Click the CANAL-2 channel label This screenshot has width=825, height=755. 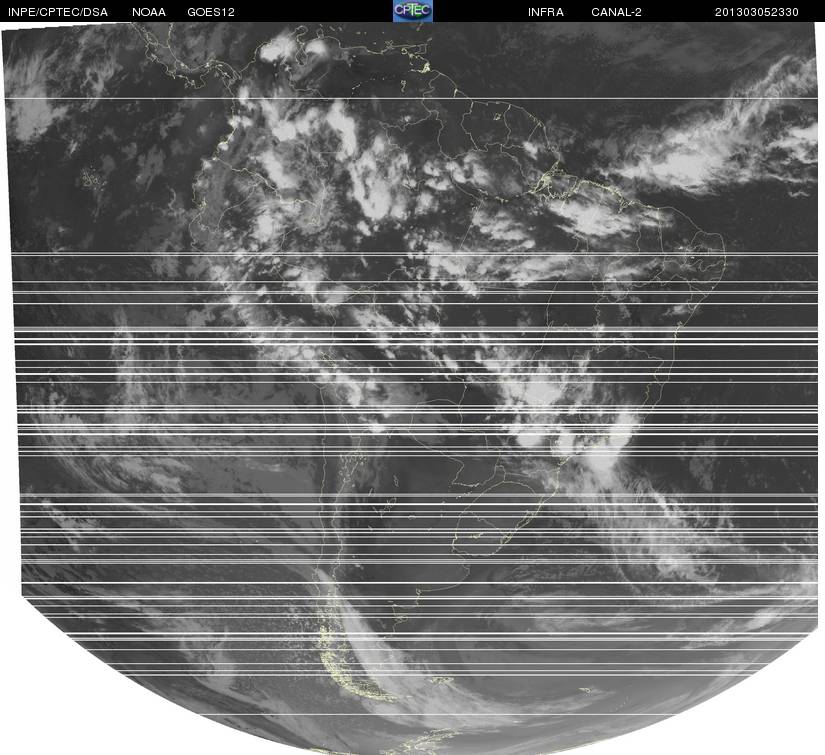tap(616, 12)
